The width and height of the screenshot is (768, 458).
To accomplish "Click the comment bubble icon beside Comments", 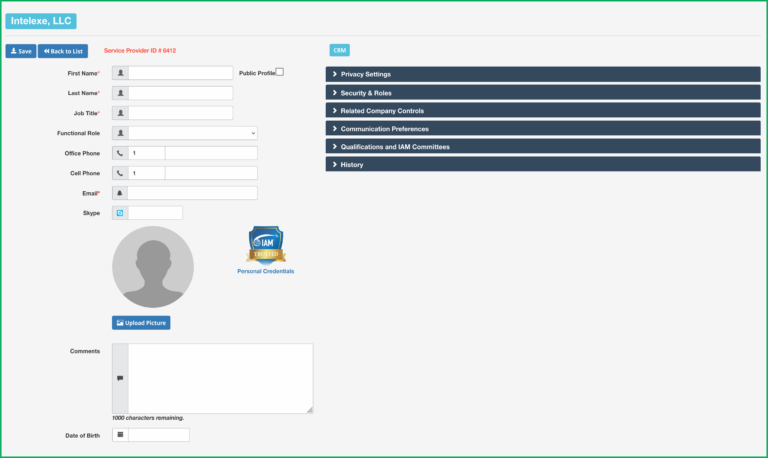I will [120, 378].
